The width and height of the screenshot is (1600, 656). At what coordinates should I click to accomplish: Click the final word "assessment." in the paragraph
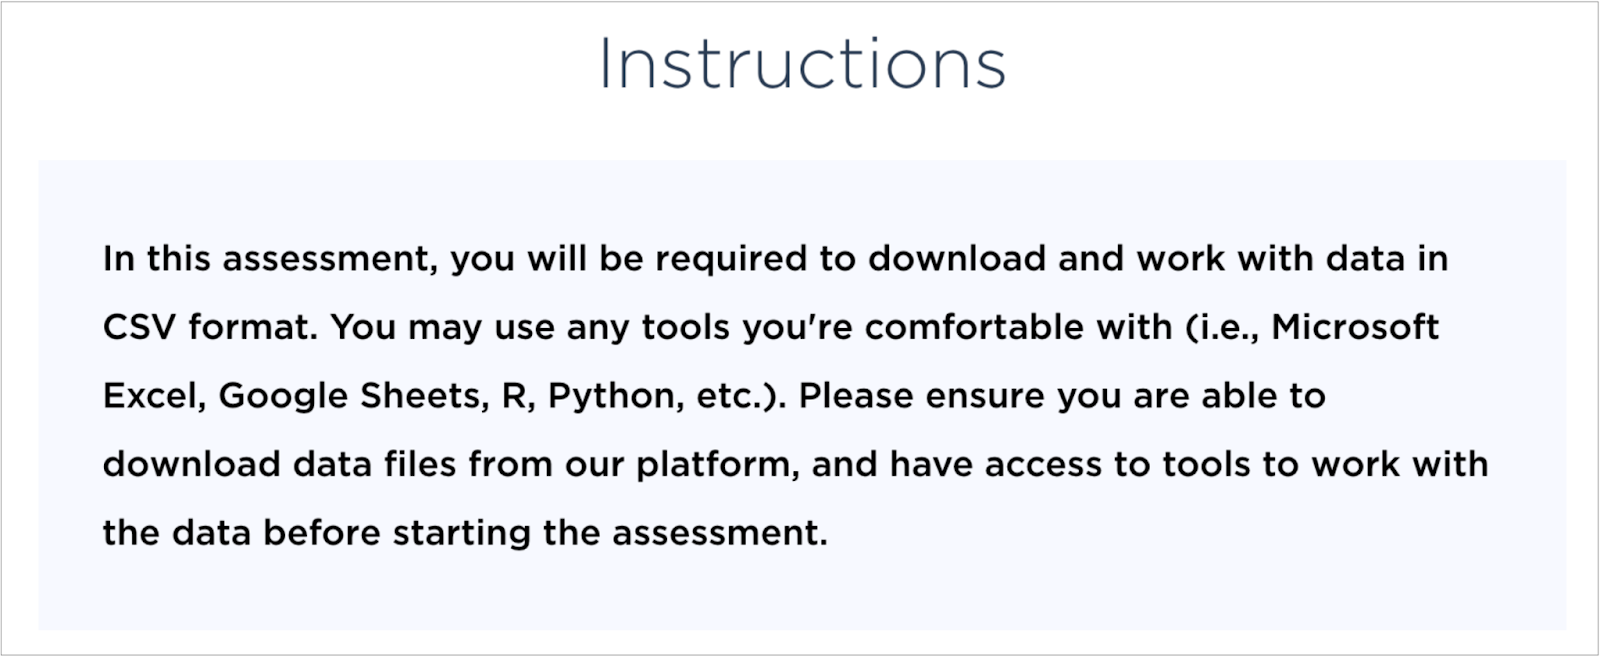(720, 533)
